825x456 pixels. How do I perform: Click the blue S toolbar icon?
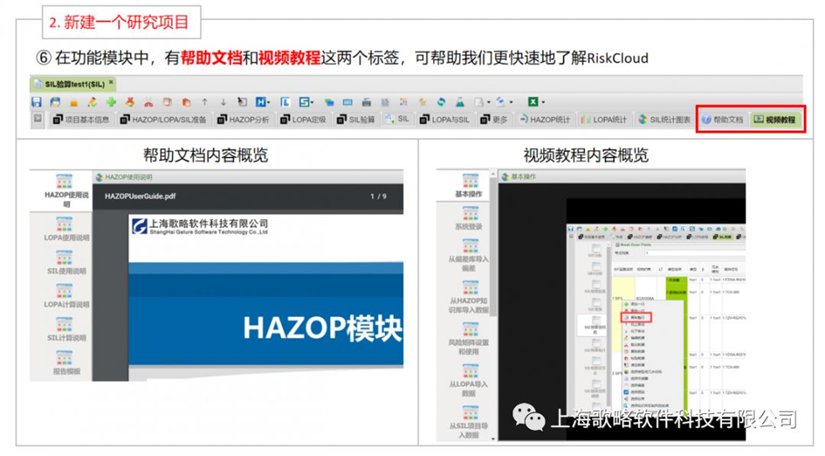click(304, 102)
